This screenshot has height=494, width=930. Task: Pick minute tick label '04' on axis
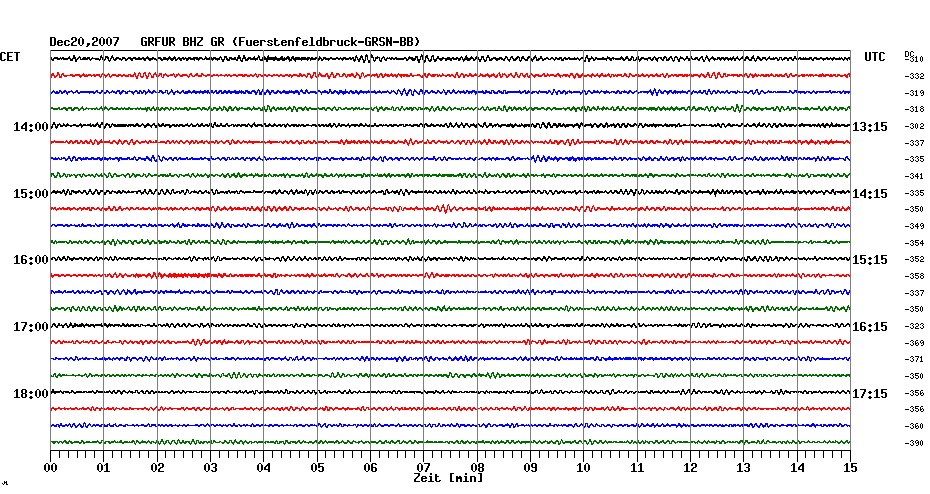(264, 468)
